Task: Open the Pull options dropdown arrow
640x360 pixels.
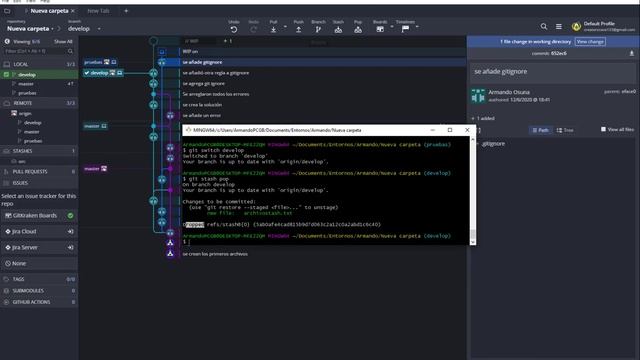Action: 285,27
